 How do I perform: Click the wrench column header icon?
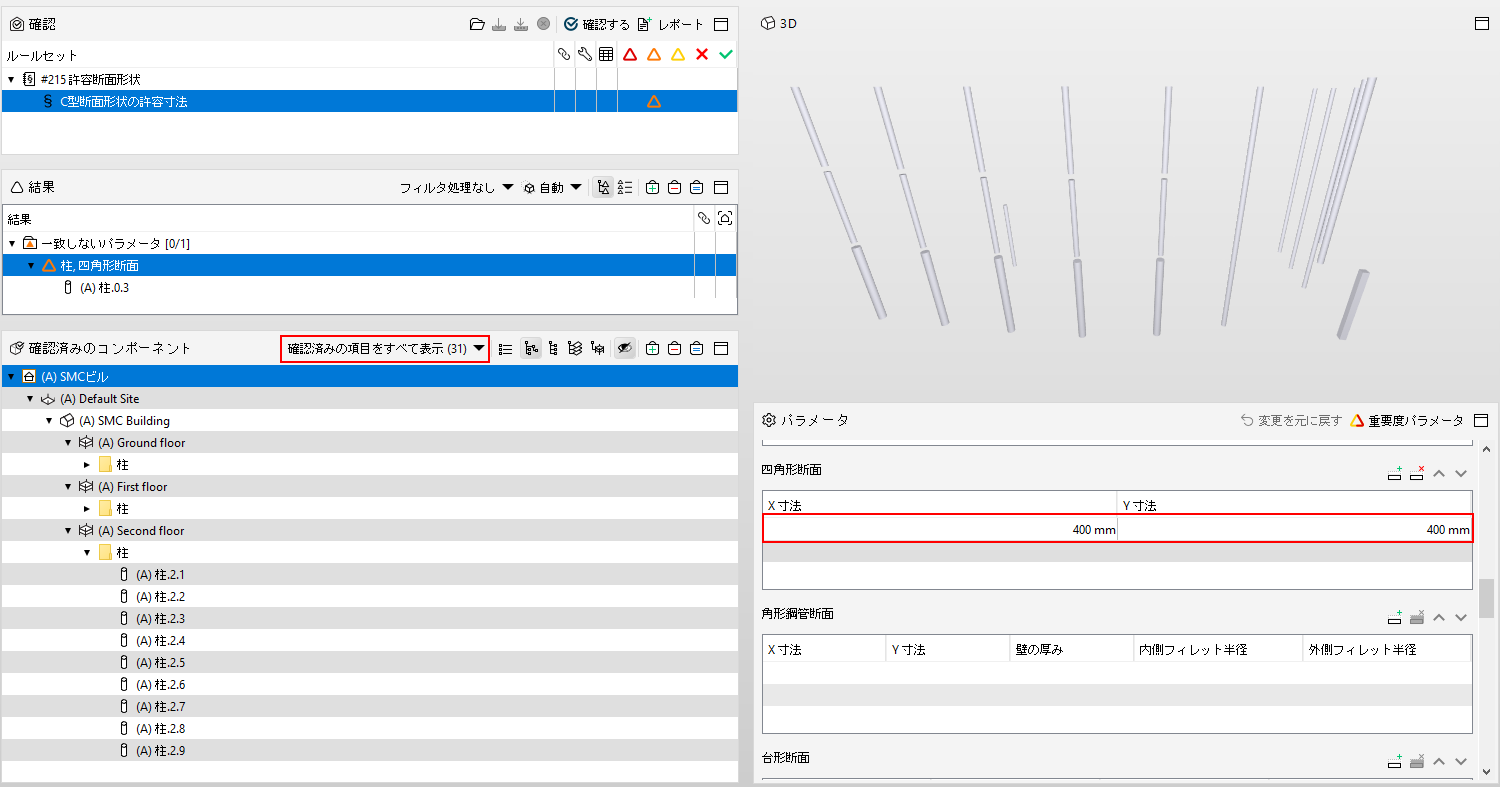point(585,54)
